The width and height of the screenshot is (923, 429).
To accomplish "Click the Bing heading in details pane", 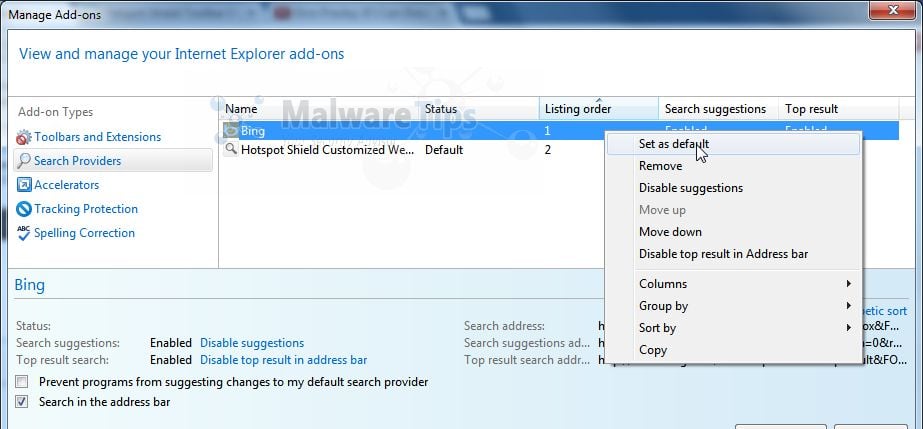I will coord(29,285).
